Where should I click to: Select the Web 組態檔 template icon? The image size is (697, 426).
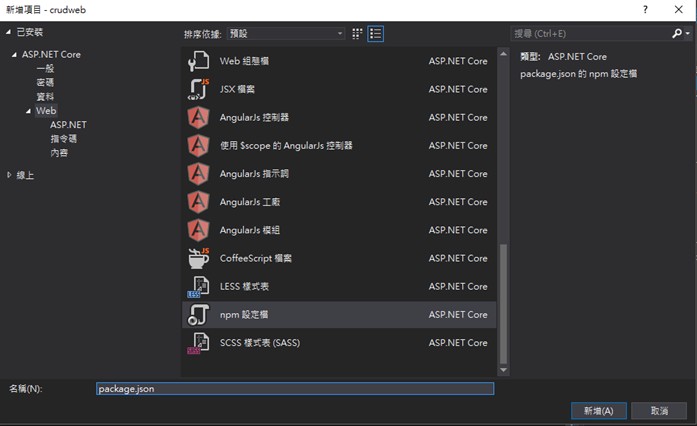198,61
